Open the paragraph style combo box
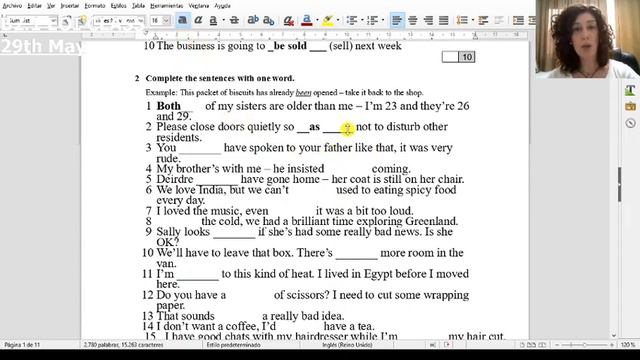640x360 pixels. (32, 20)
